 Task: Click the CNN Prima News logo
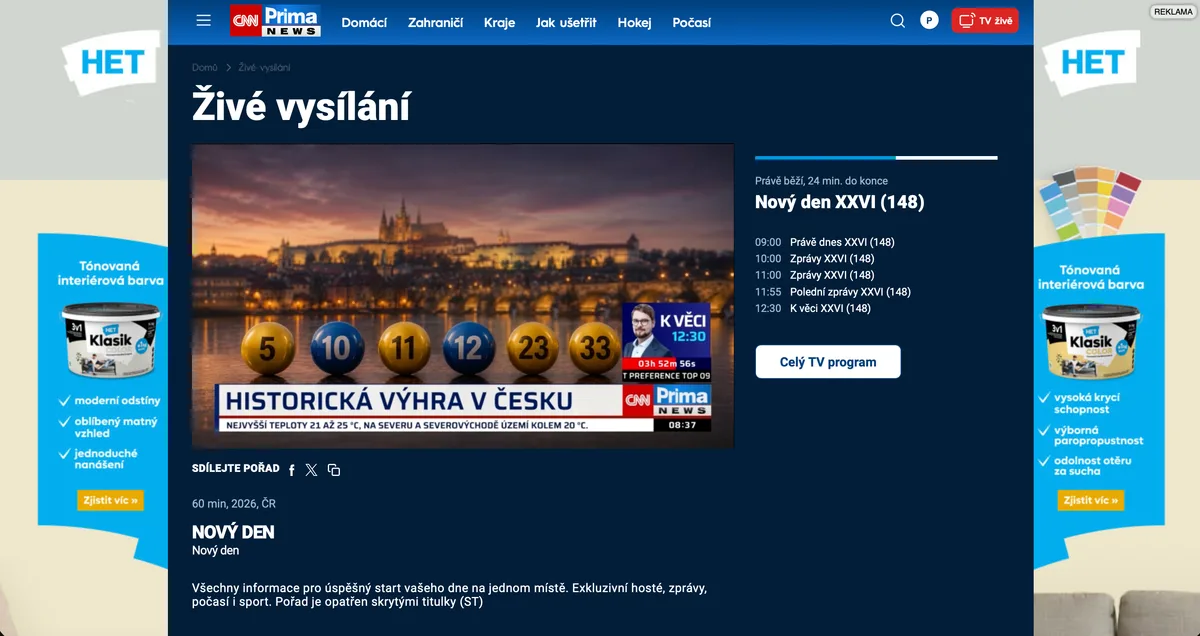(275, 21)
